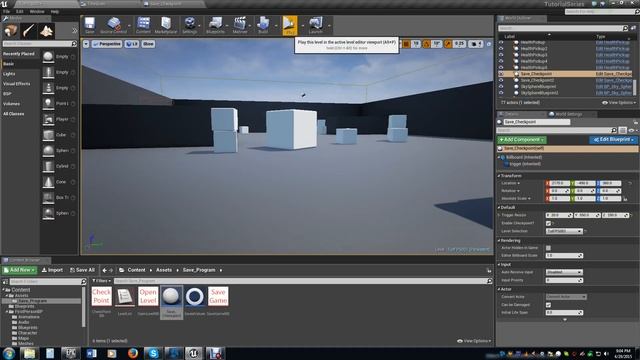Toggle visibility eye for SkySphereBlueprint
Screen dimensions: 640x360
[x=501, y=87]
